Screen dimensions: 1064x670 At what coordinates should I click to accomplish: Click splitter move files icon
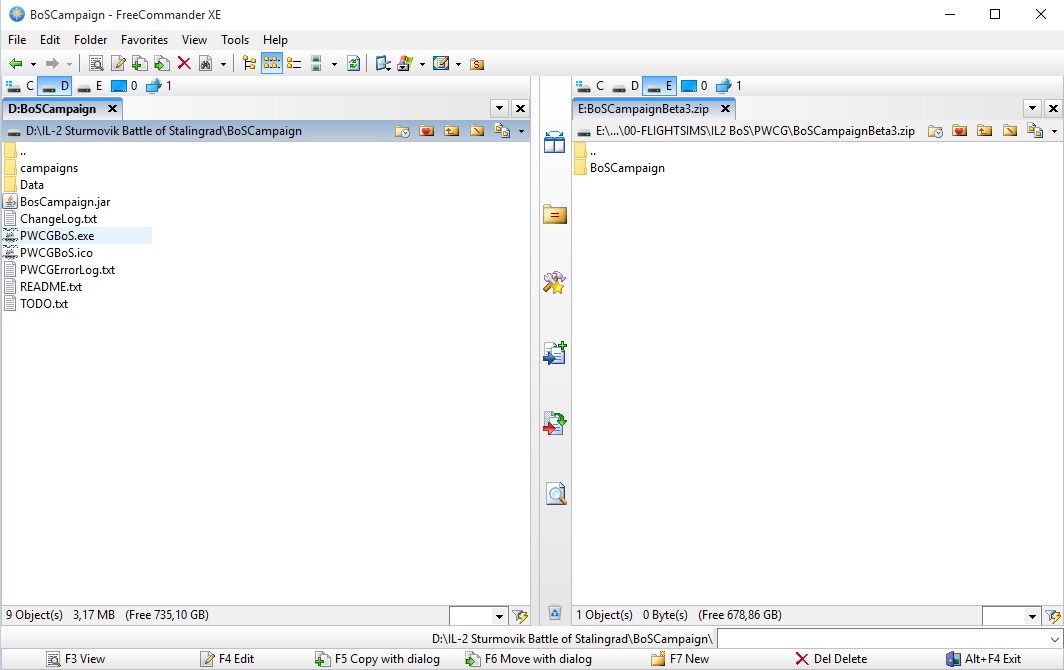554,424
